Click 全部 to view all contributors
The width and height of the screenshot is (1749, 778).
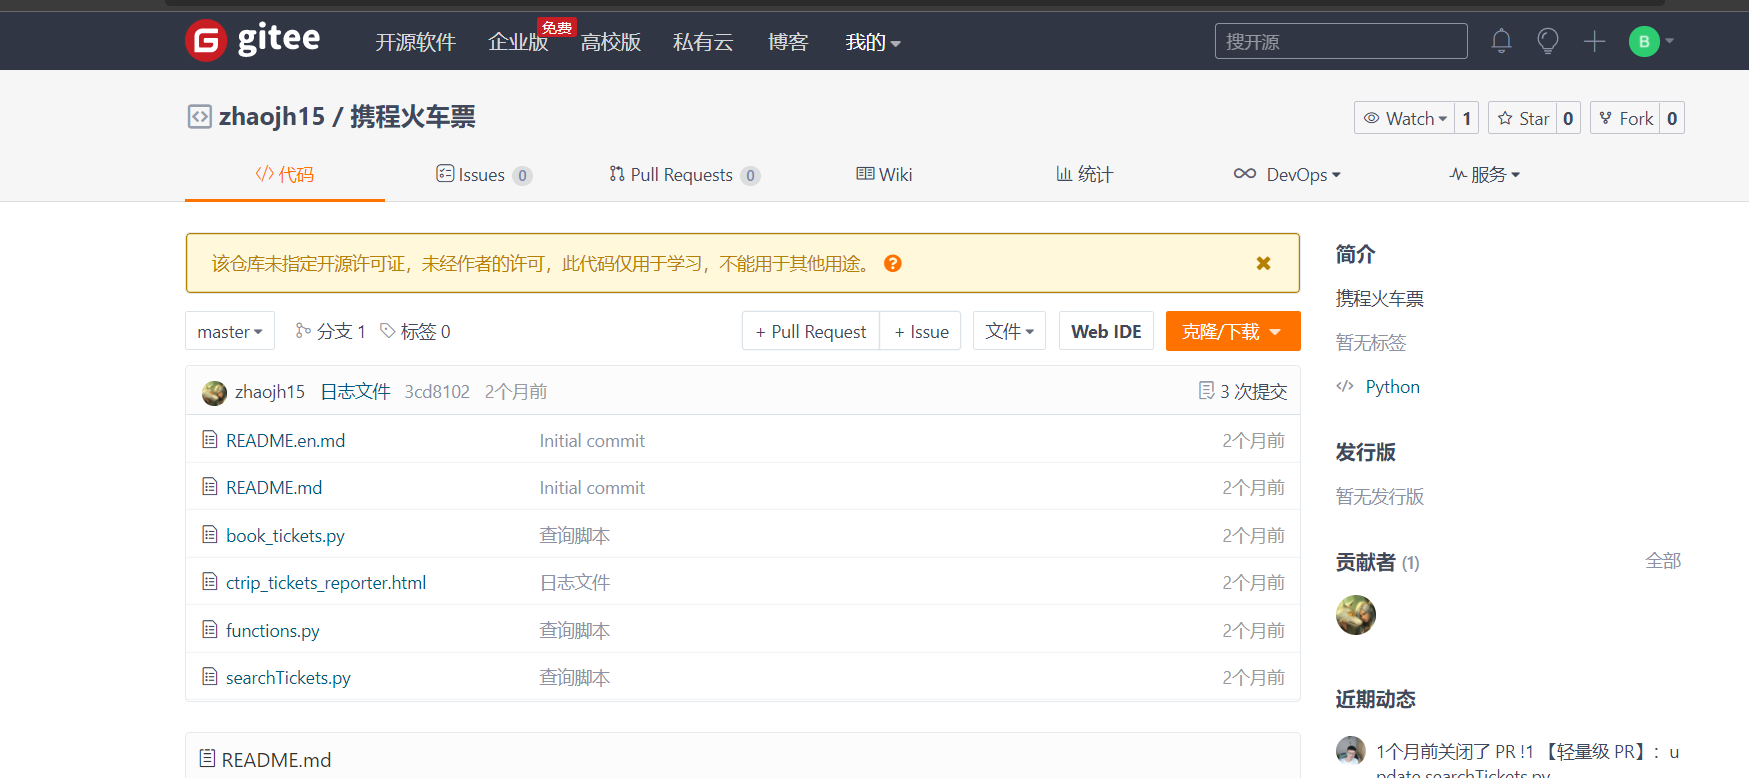click(x=1663, y=561)
